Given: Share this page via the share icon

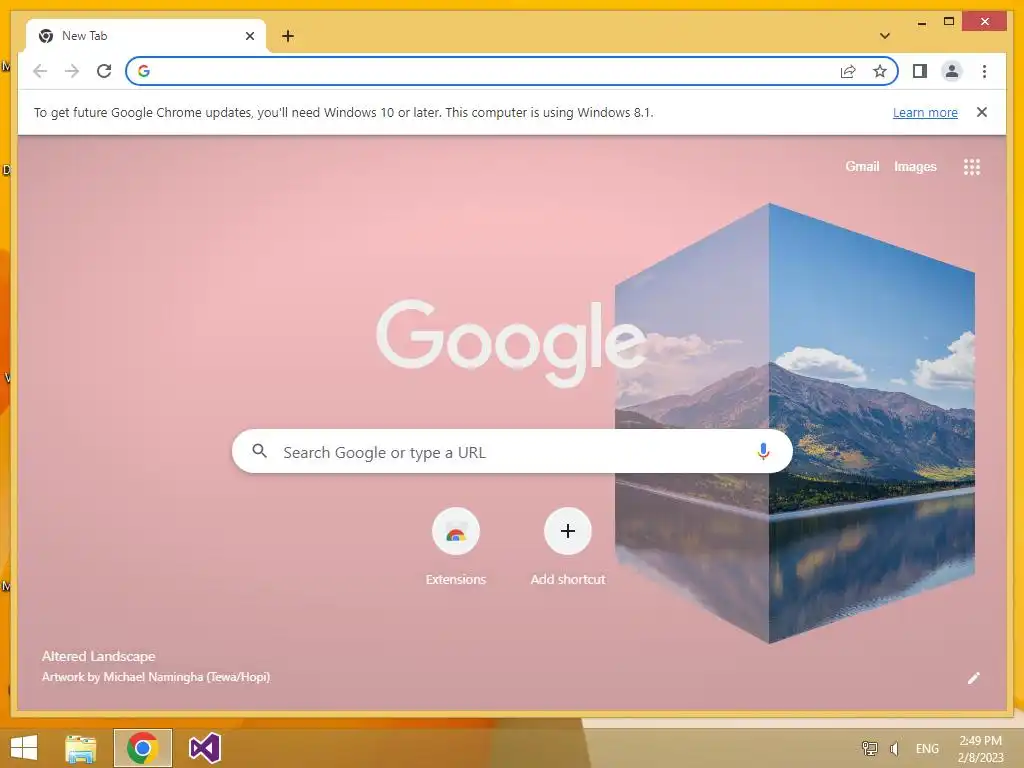Looking at the screenshot, I should click(x=848, y=71).
